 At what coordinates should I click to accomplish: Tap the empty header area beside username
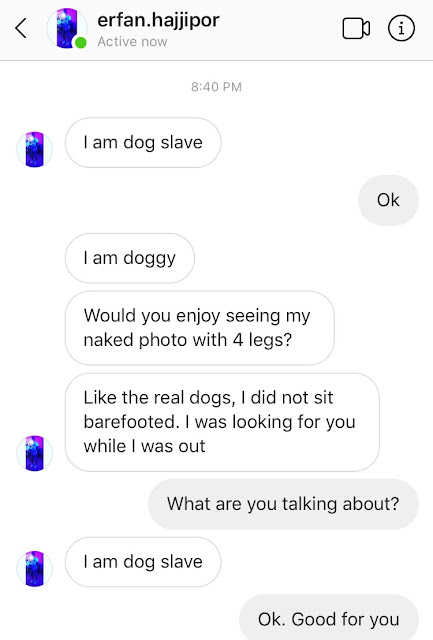pos(281,29)
